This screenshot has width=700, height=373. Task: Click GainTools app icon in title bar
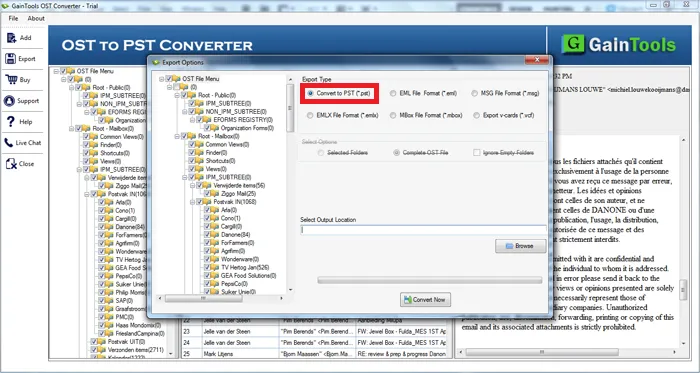tap(5, 6)
